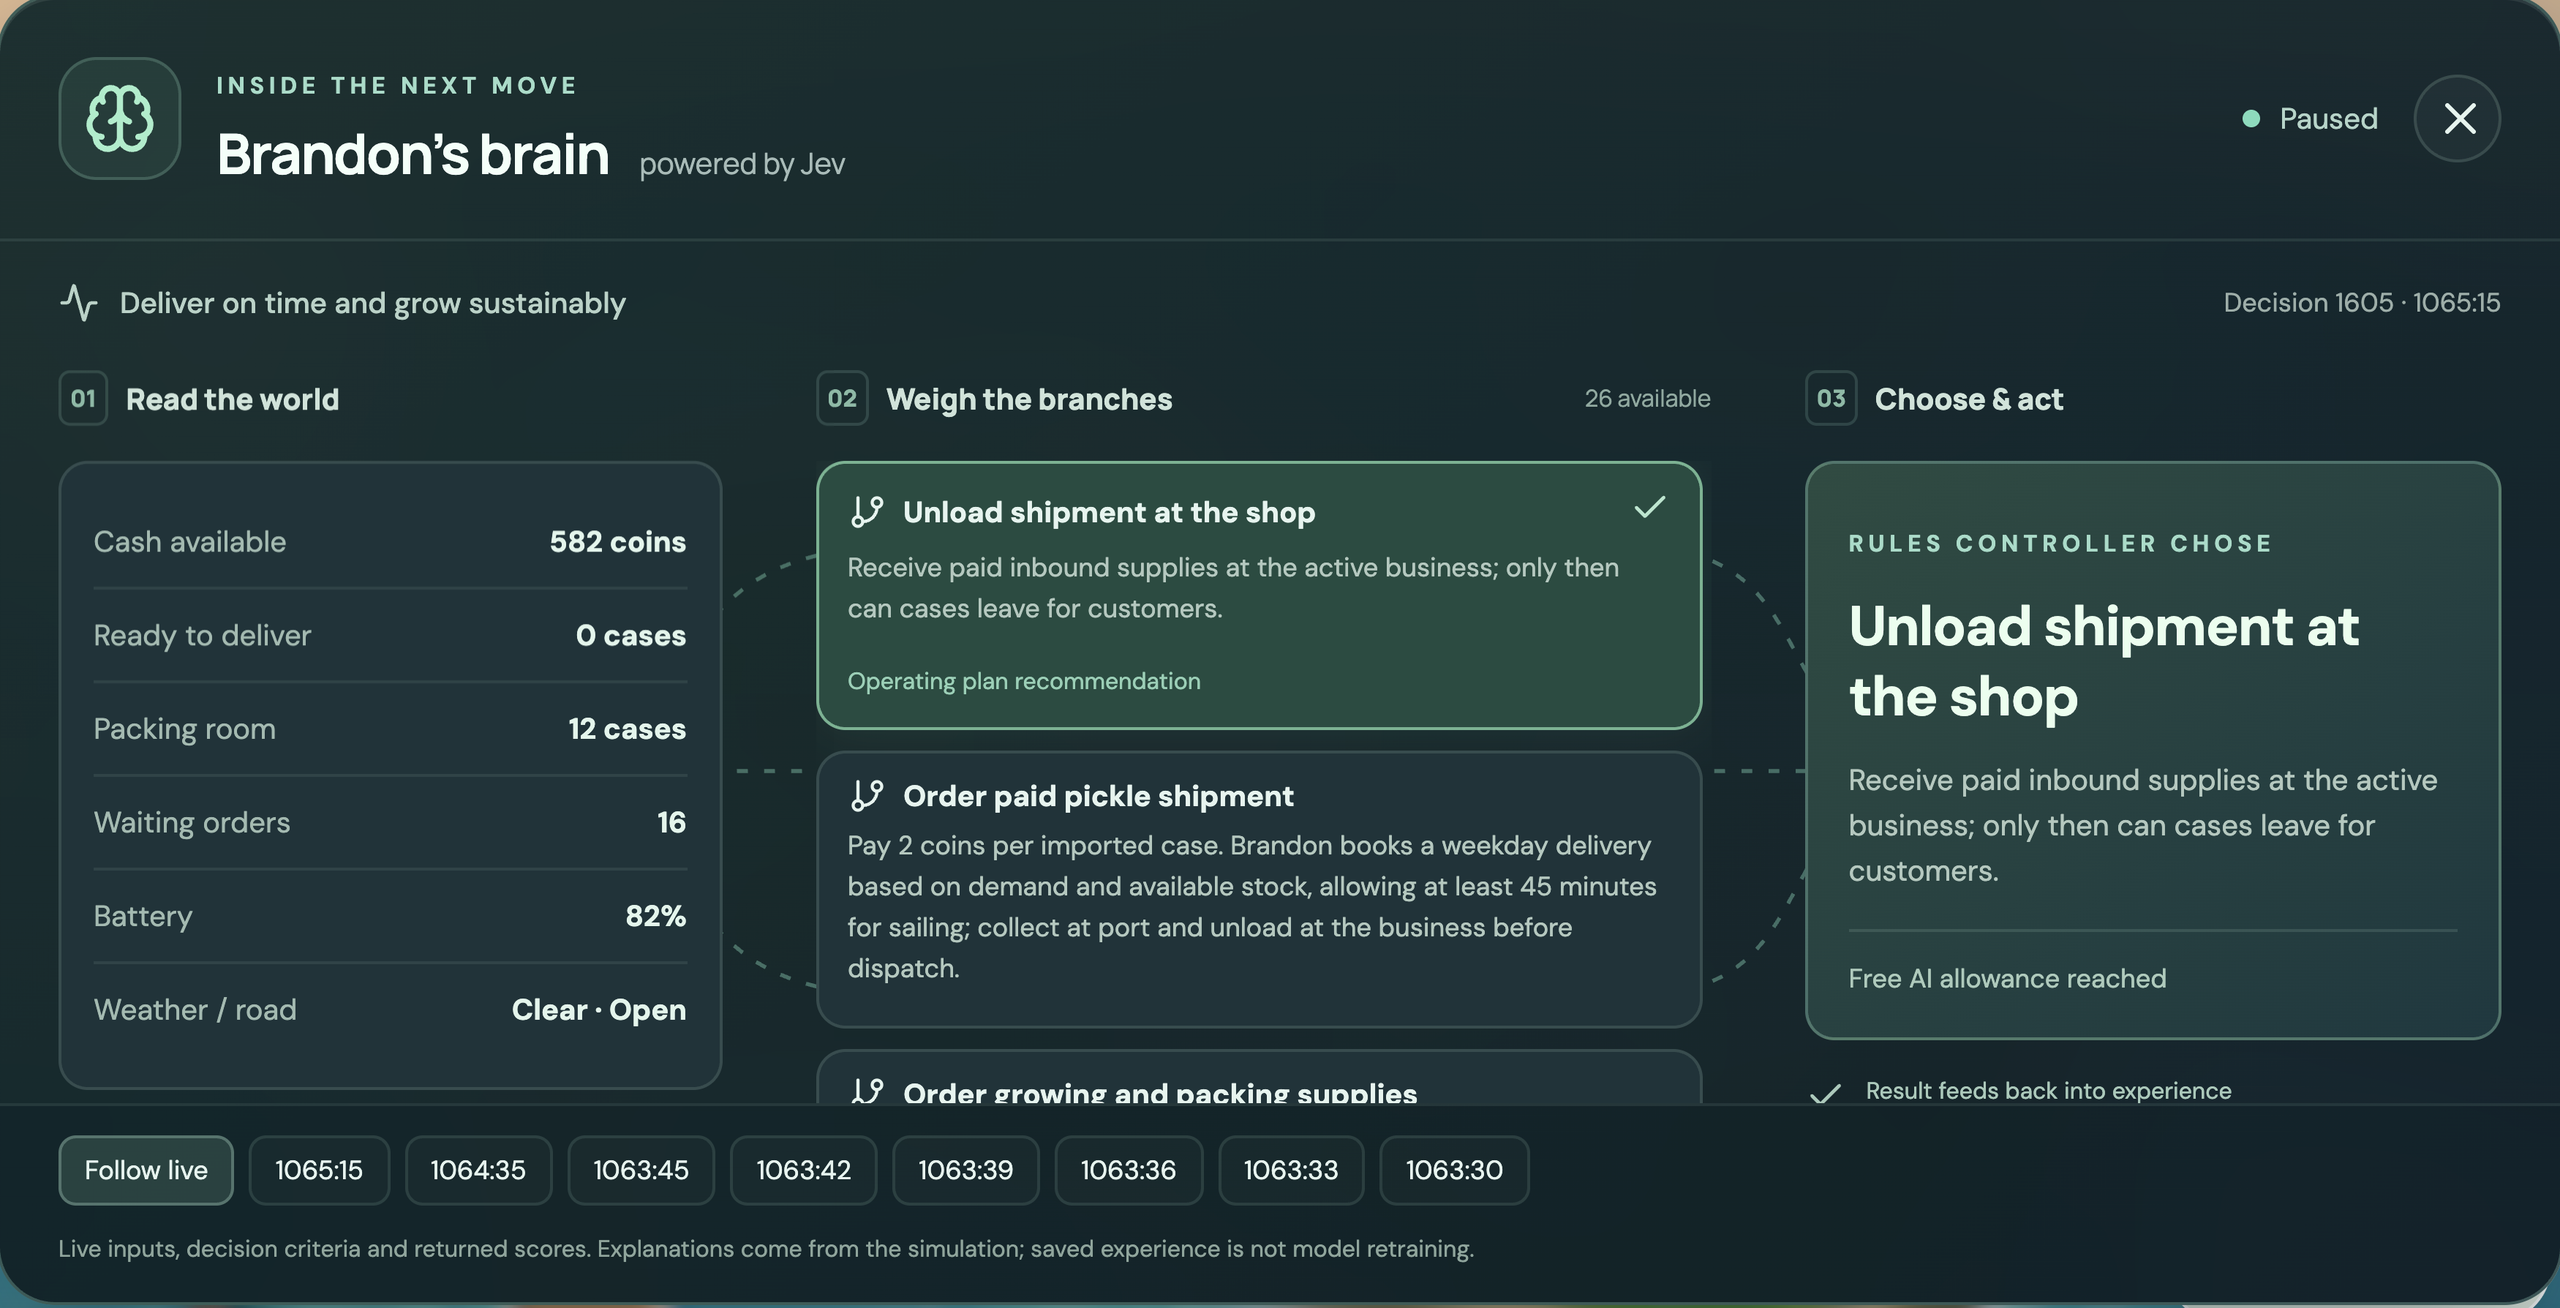The height and width of the screenshot is (1308, 2560).
Task: Select the 1063:45 decision chip
Action: 641,1170
